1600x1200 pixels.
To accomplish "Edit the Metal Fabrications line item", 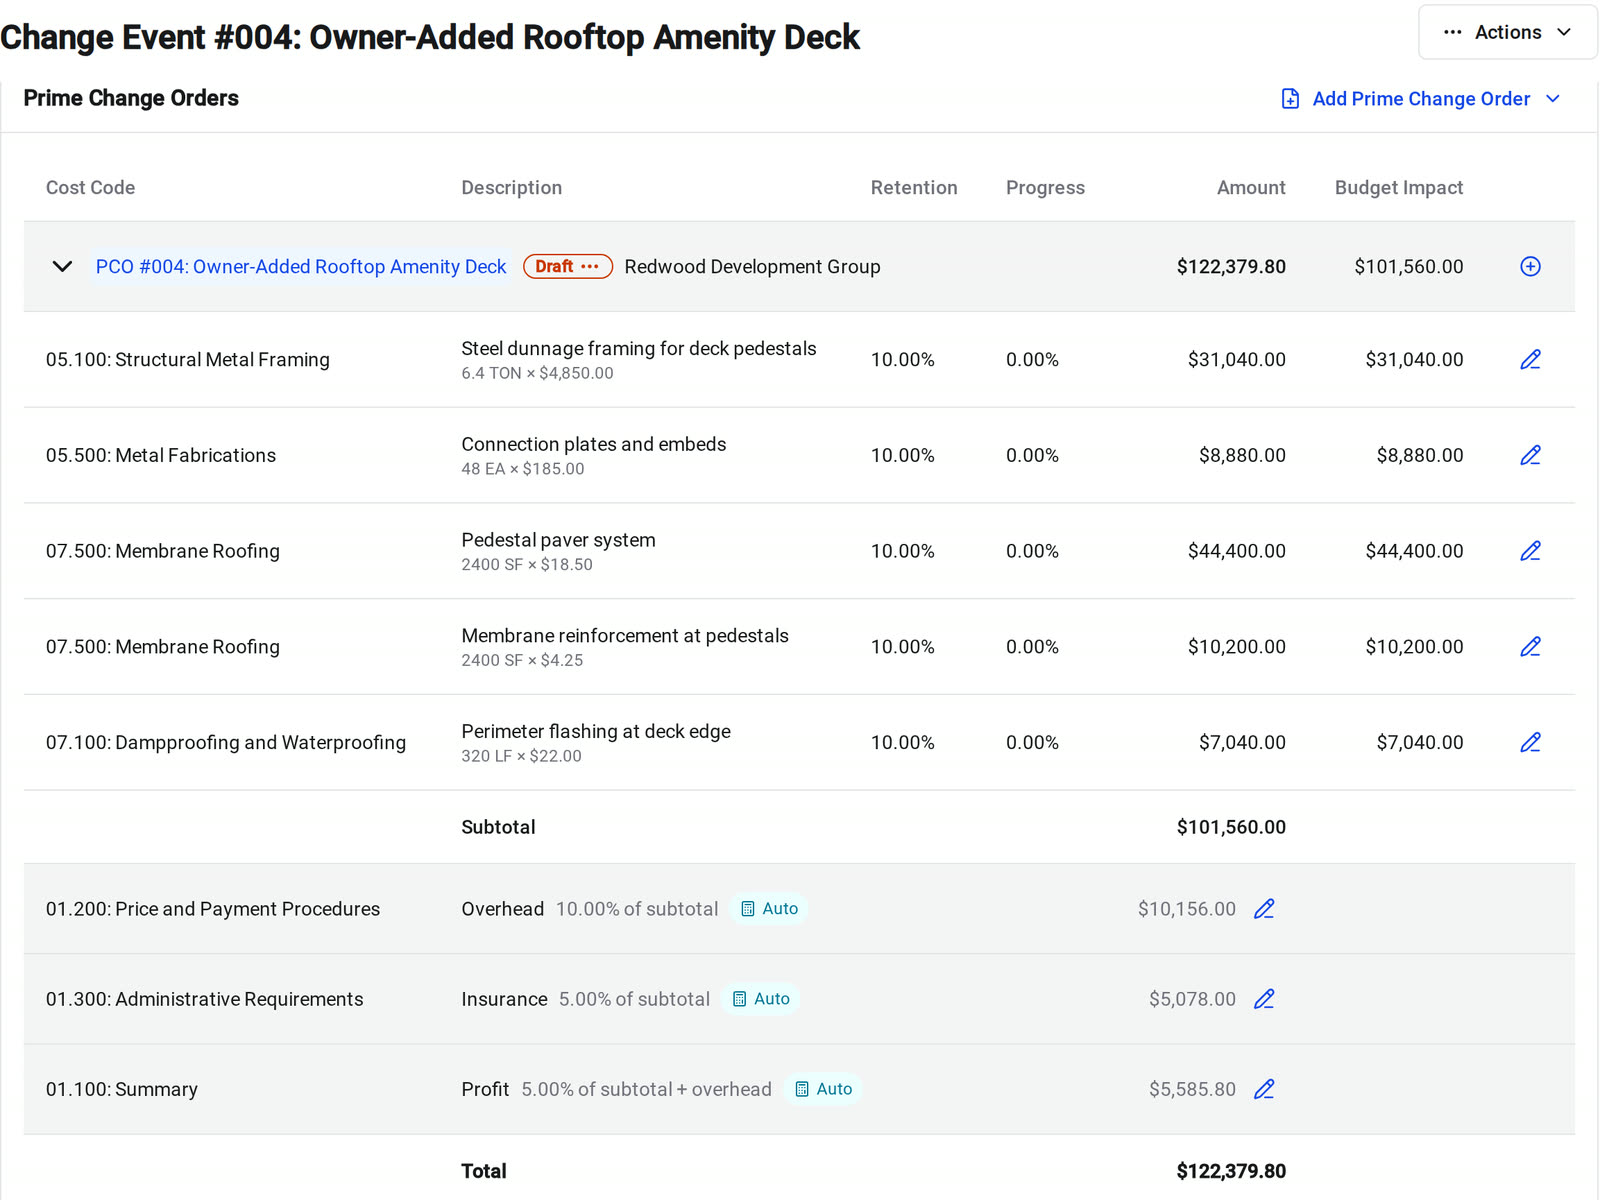I will click(1530, 455).
